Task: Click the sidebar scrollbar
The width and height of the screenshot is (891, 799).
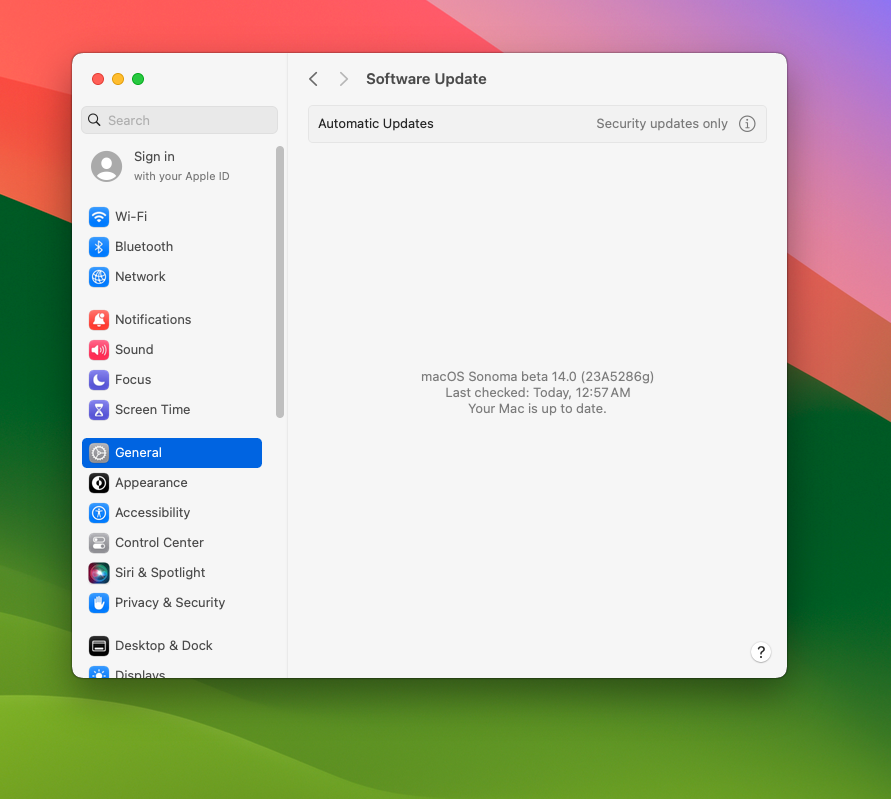Action: coord(280,282)
